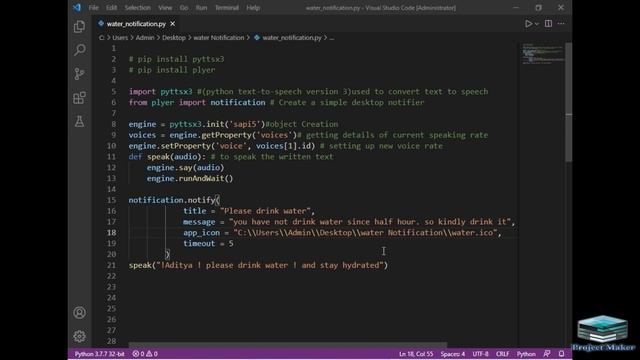640x360 pixels.
Task: Open the Help menu
Action: [x=253, y=7]
